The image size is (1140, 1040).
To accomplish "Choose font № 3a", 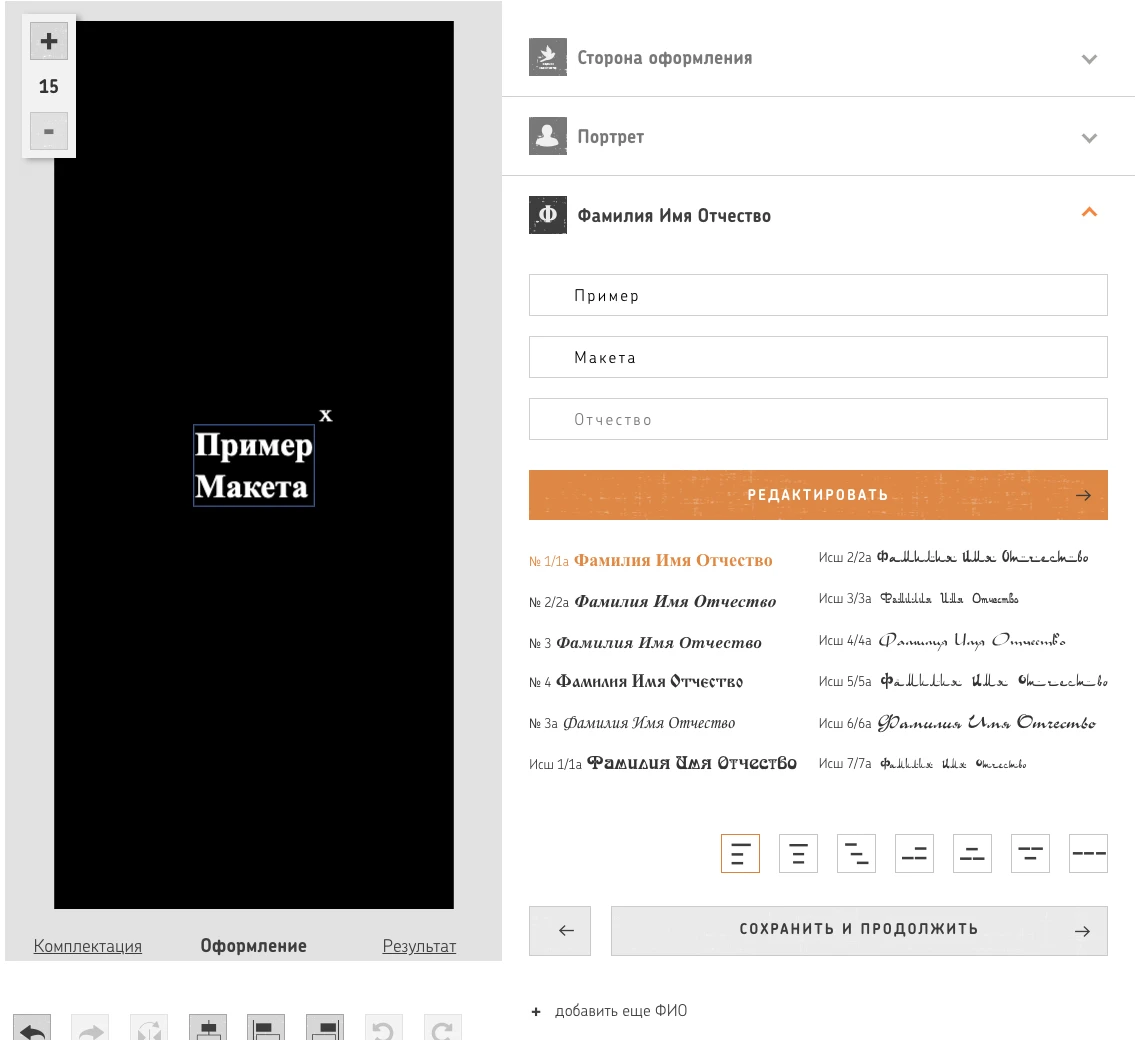I will [x=633, y=724].
